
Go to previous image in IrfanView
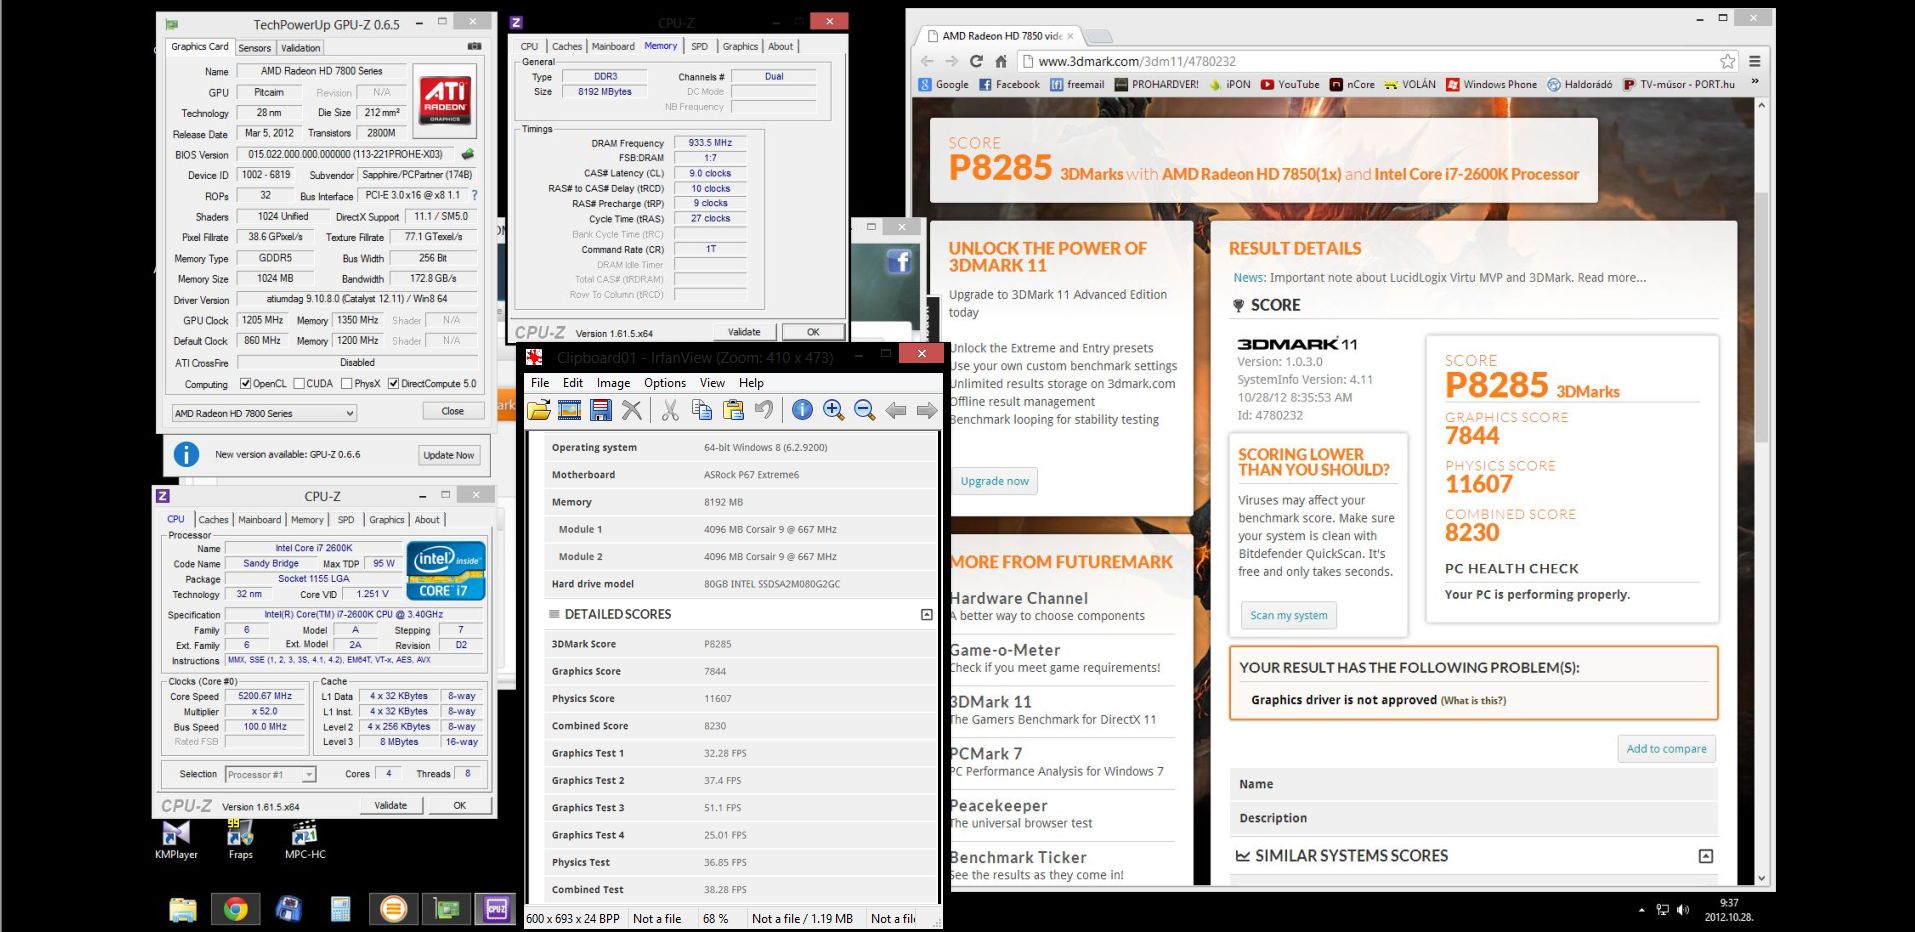(896, 410)
